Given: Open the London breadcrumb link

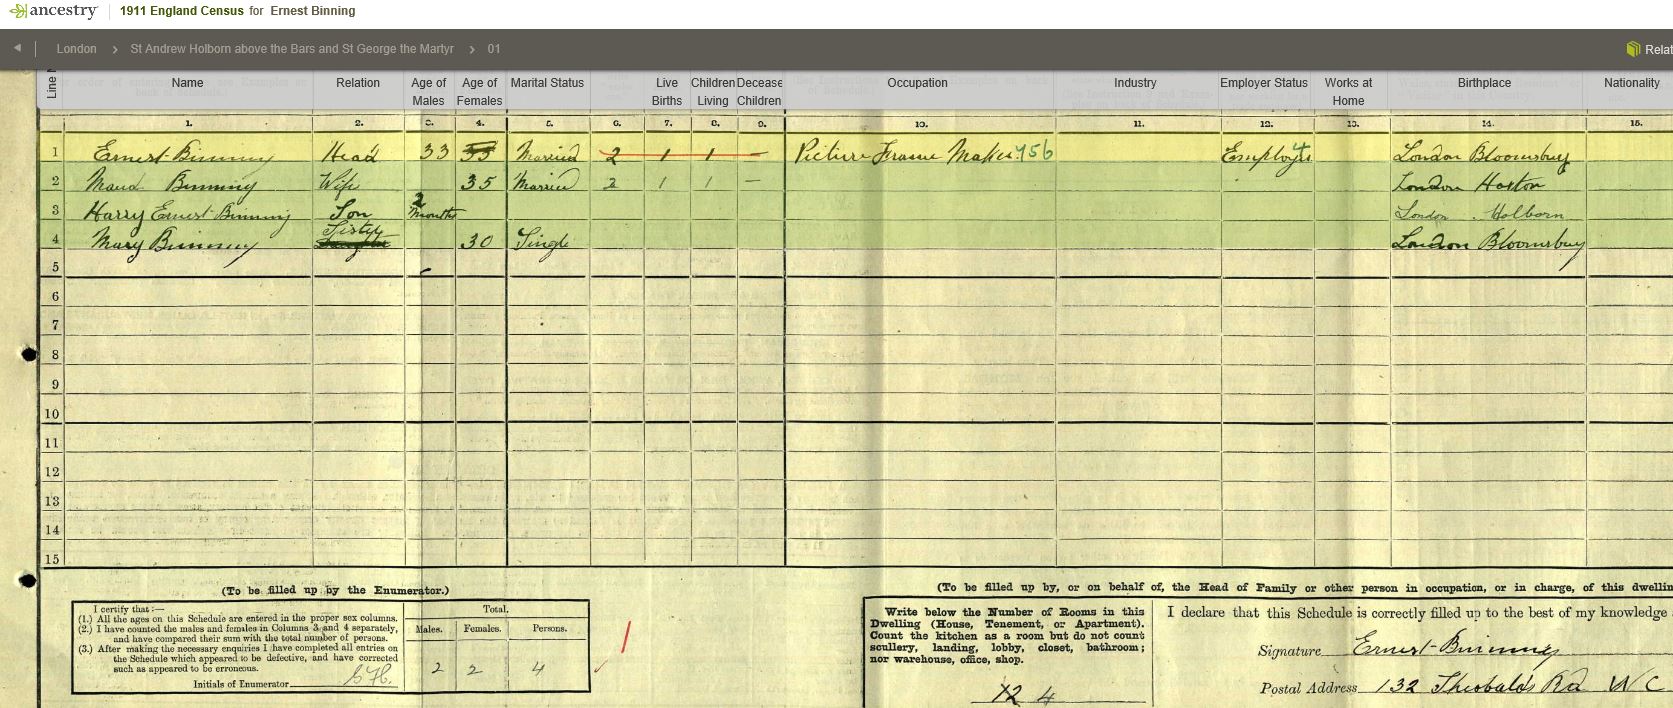Looking at the screenshot, I should pos(76,49).
